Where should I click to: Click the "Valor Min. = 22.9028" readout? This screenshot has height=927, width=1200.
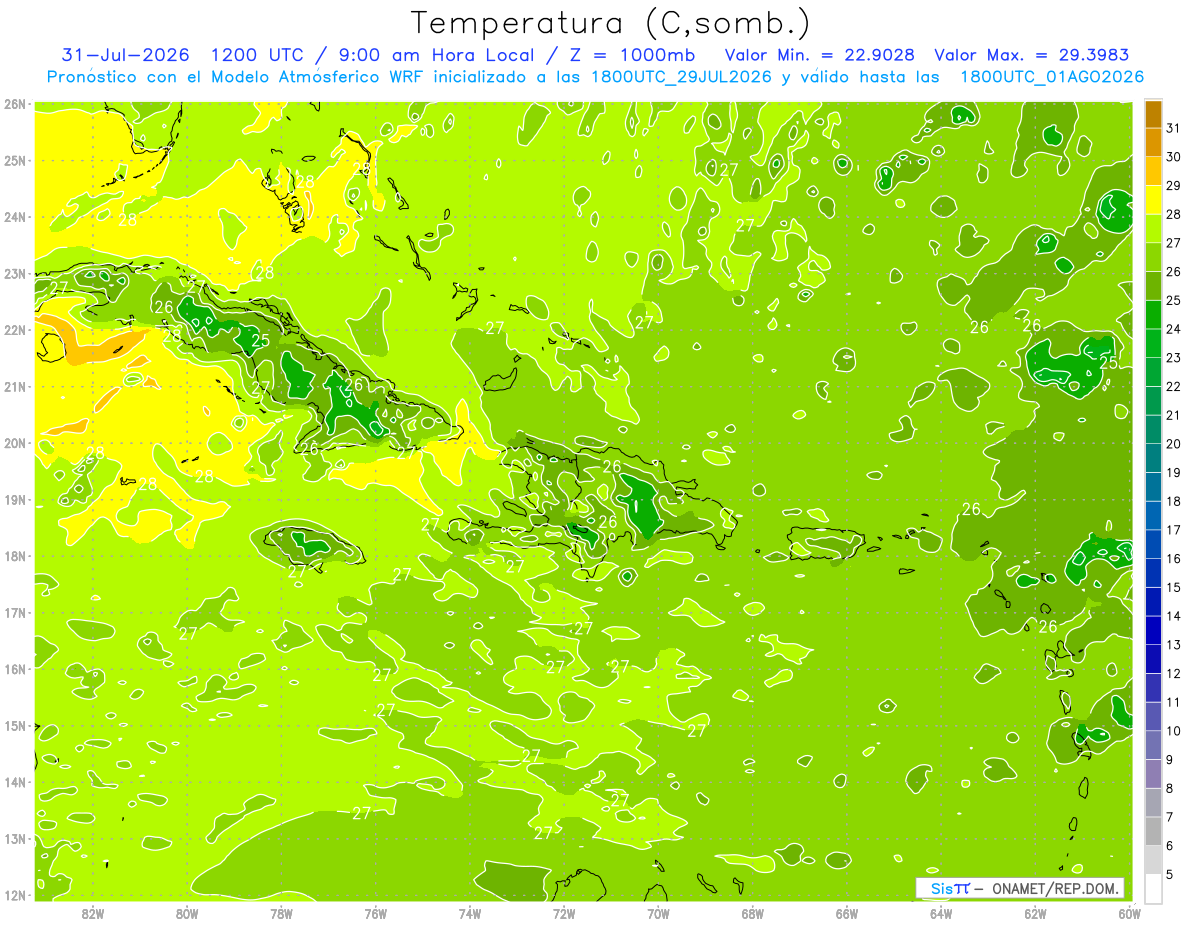click(819, 54)
